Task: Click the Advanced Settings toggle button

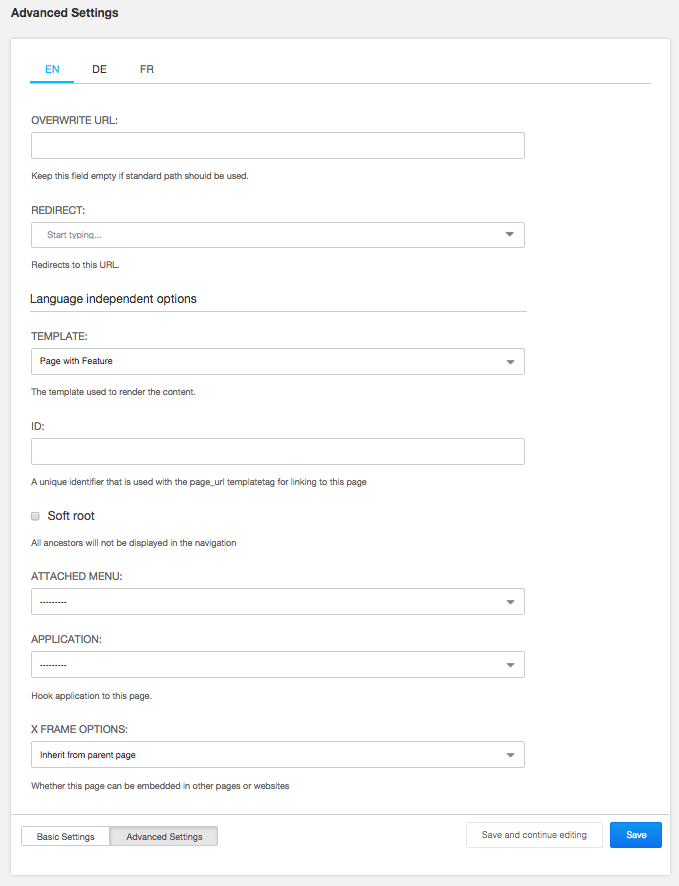Action: [164, 837]
